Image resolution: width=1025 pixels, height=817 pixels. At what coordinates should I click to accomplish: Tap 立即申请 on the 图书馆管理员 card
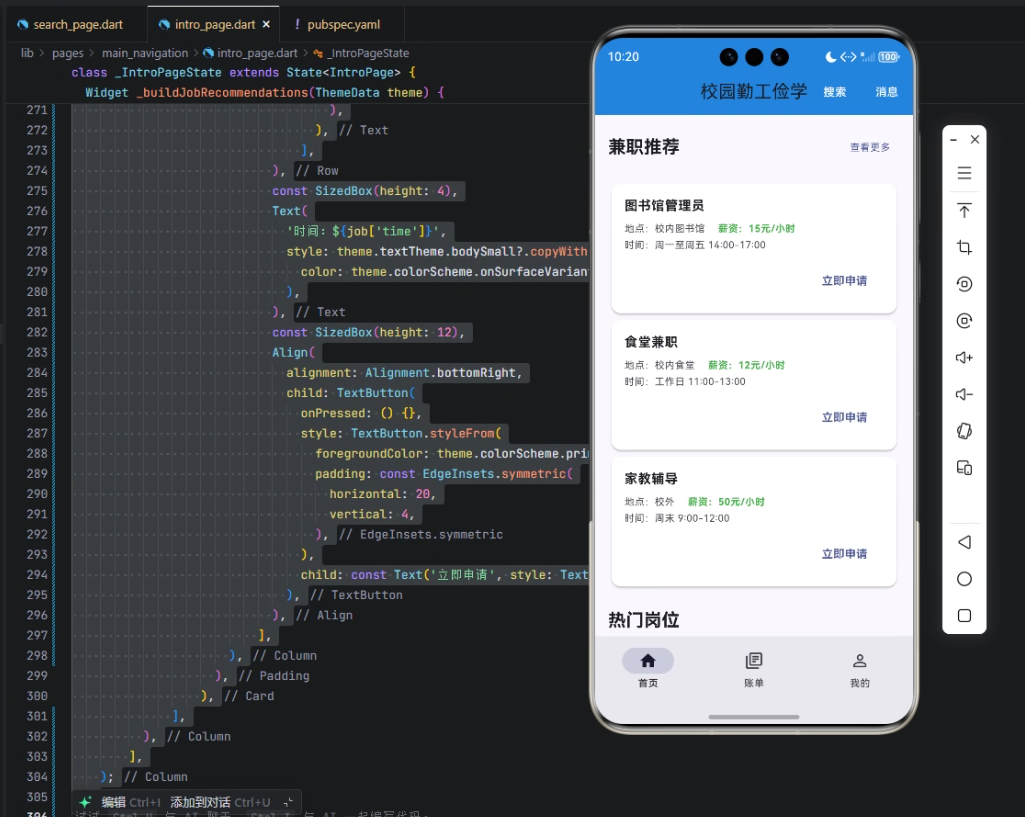pos(844,280)
